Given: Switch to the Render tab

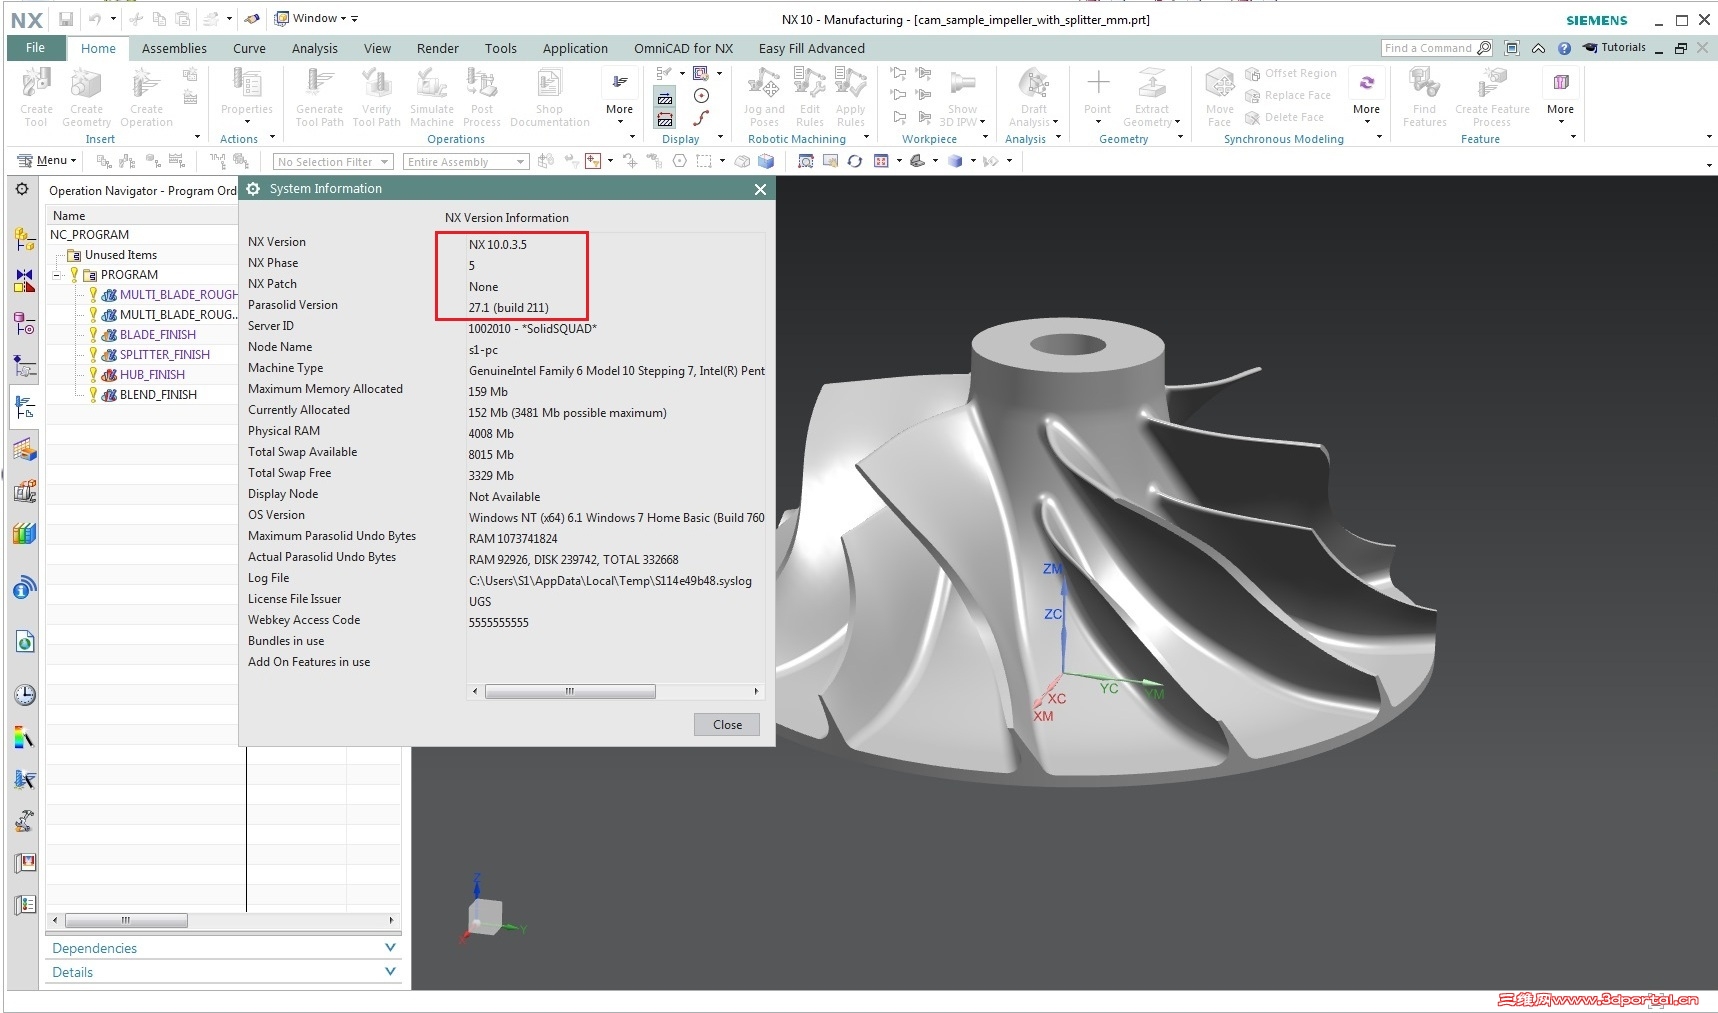Looking at the screenshot, I should point(438,48).
